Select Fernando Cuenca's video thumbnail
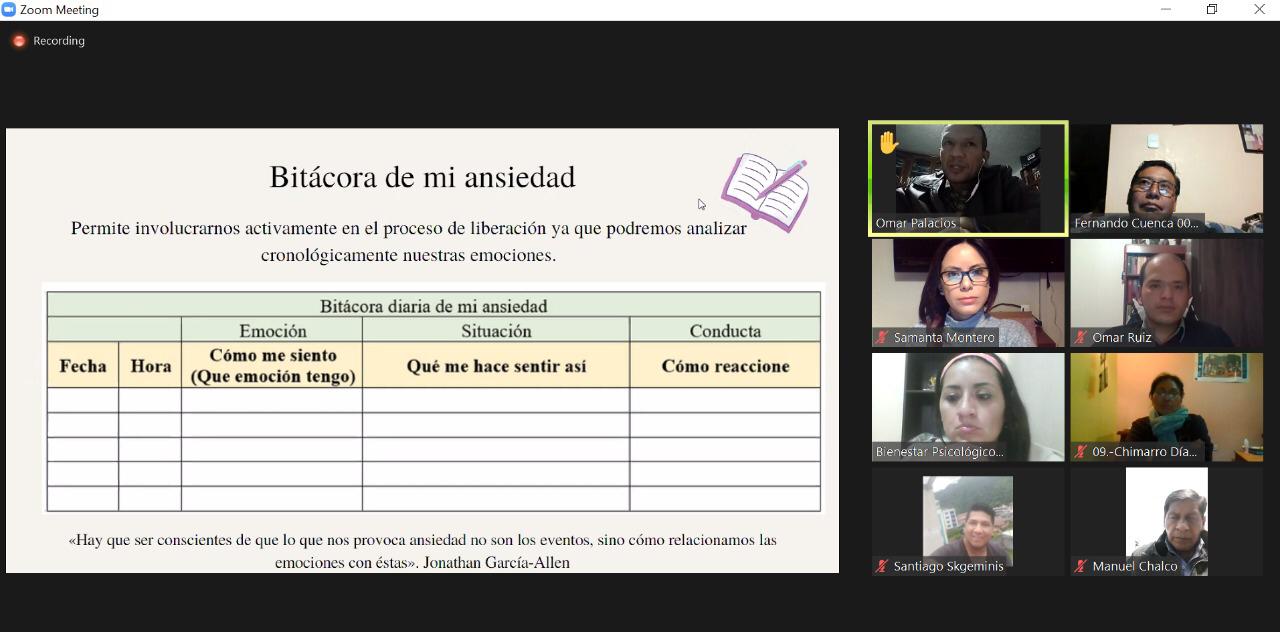1280x632 pixels. pos(1167,178)
